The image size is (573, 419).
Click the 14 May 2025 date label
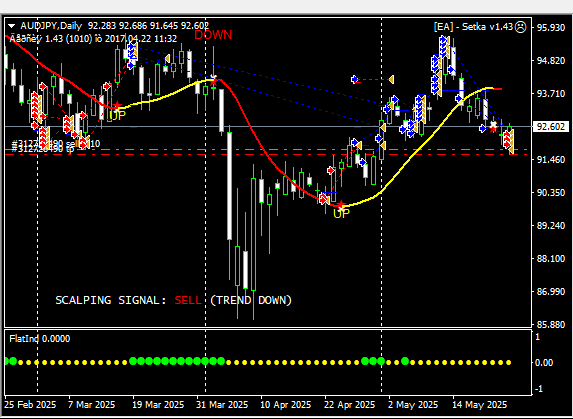pyautogui.click(x=479, y=405)
